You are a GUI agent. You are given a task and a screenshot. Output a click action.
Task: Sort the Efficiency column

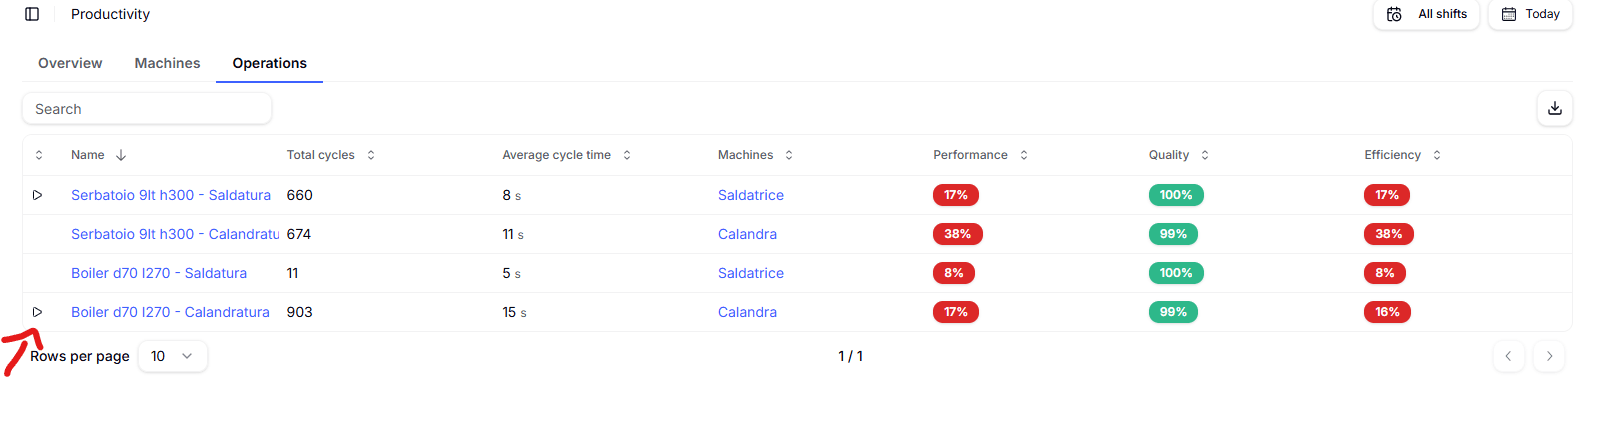[x=1437, y=155]
